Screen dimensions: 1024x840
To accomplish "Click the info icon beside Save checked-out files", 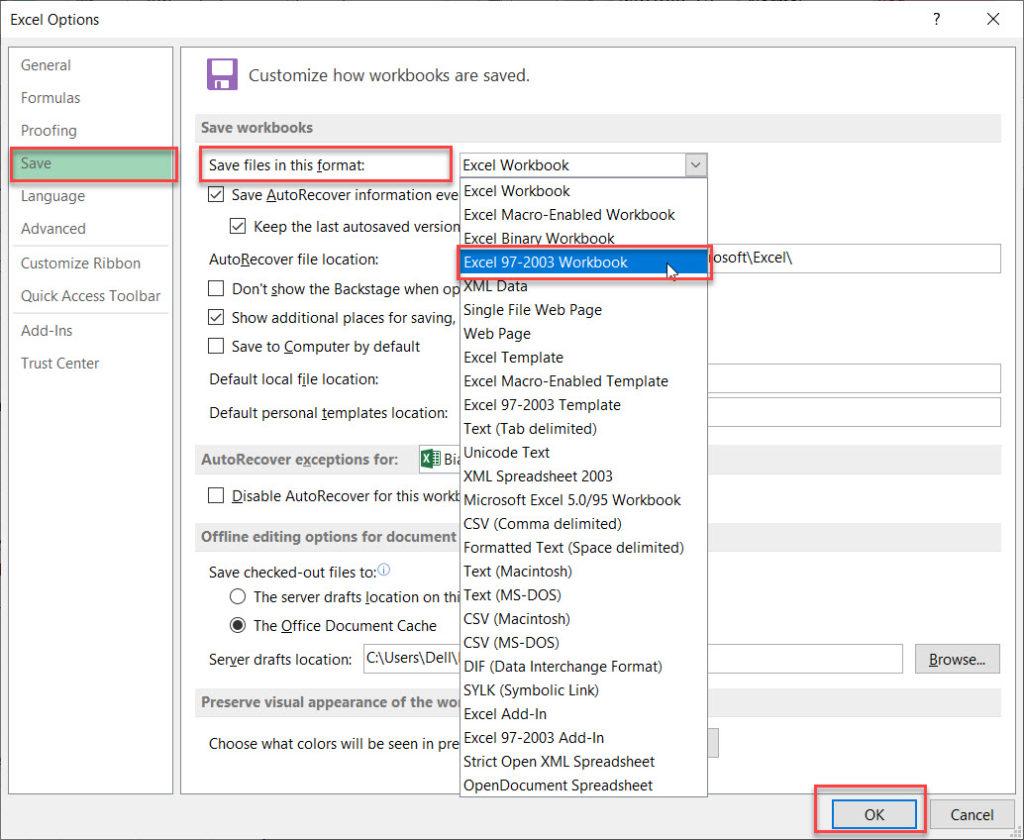I will coord(384,570).
